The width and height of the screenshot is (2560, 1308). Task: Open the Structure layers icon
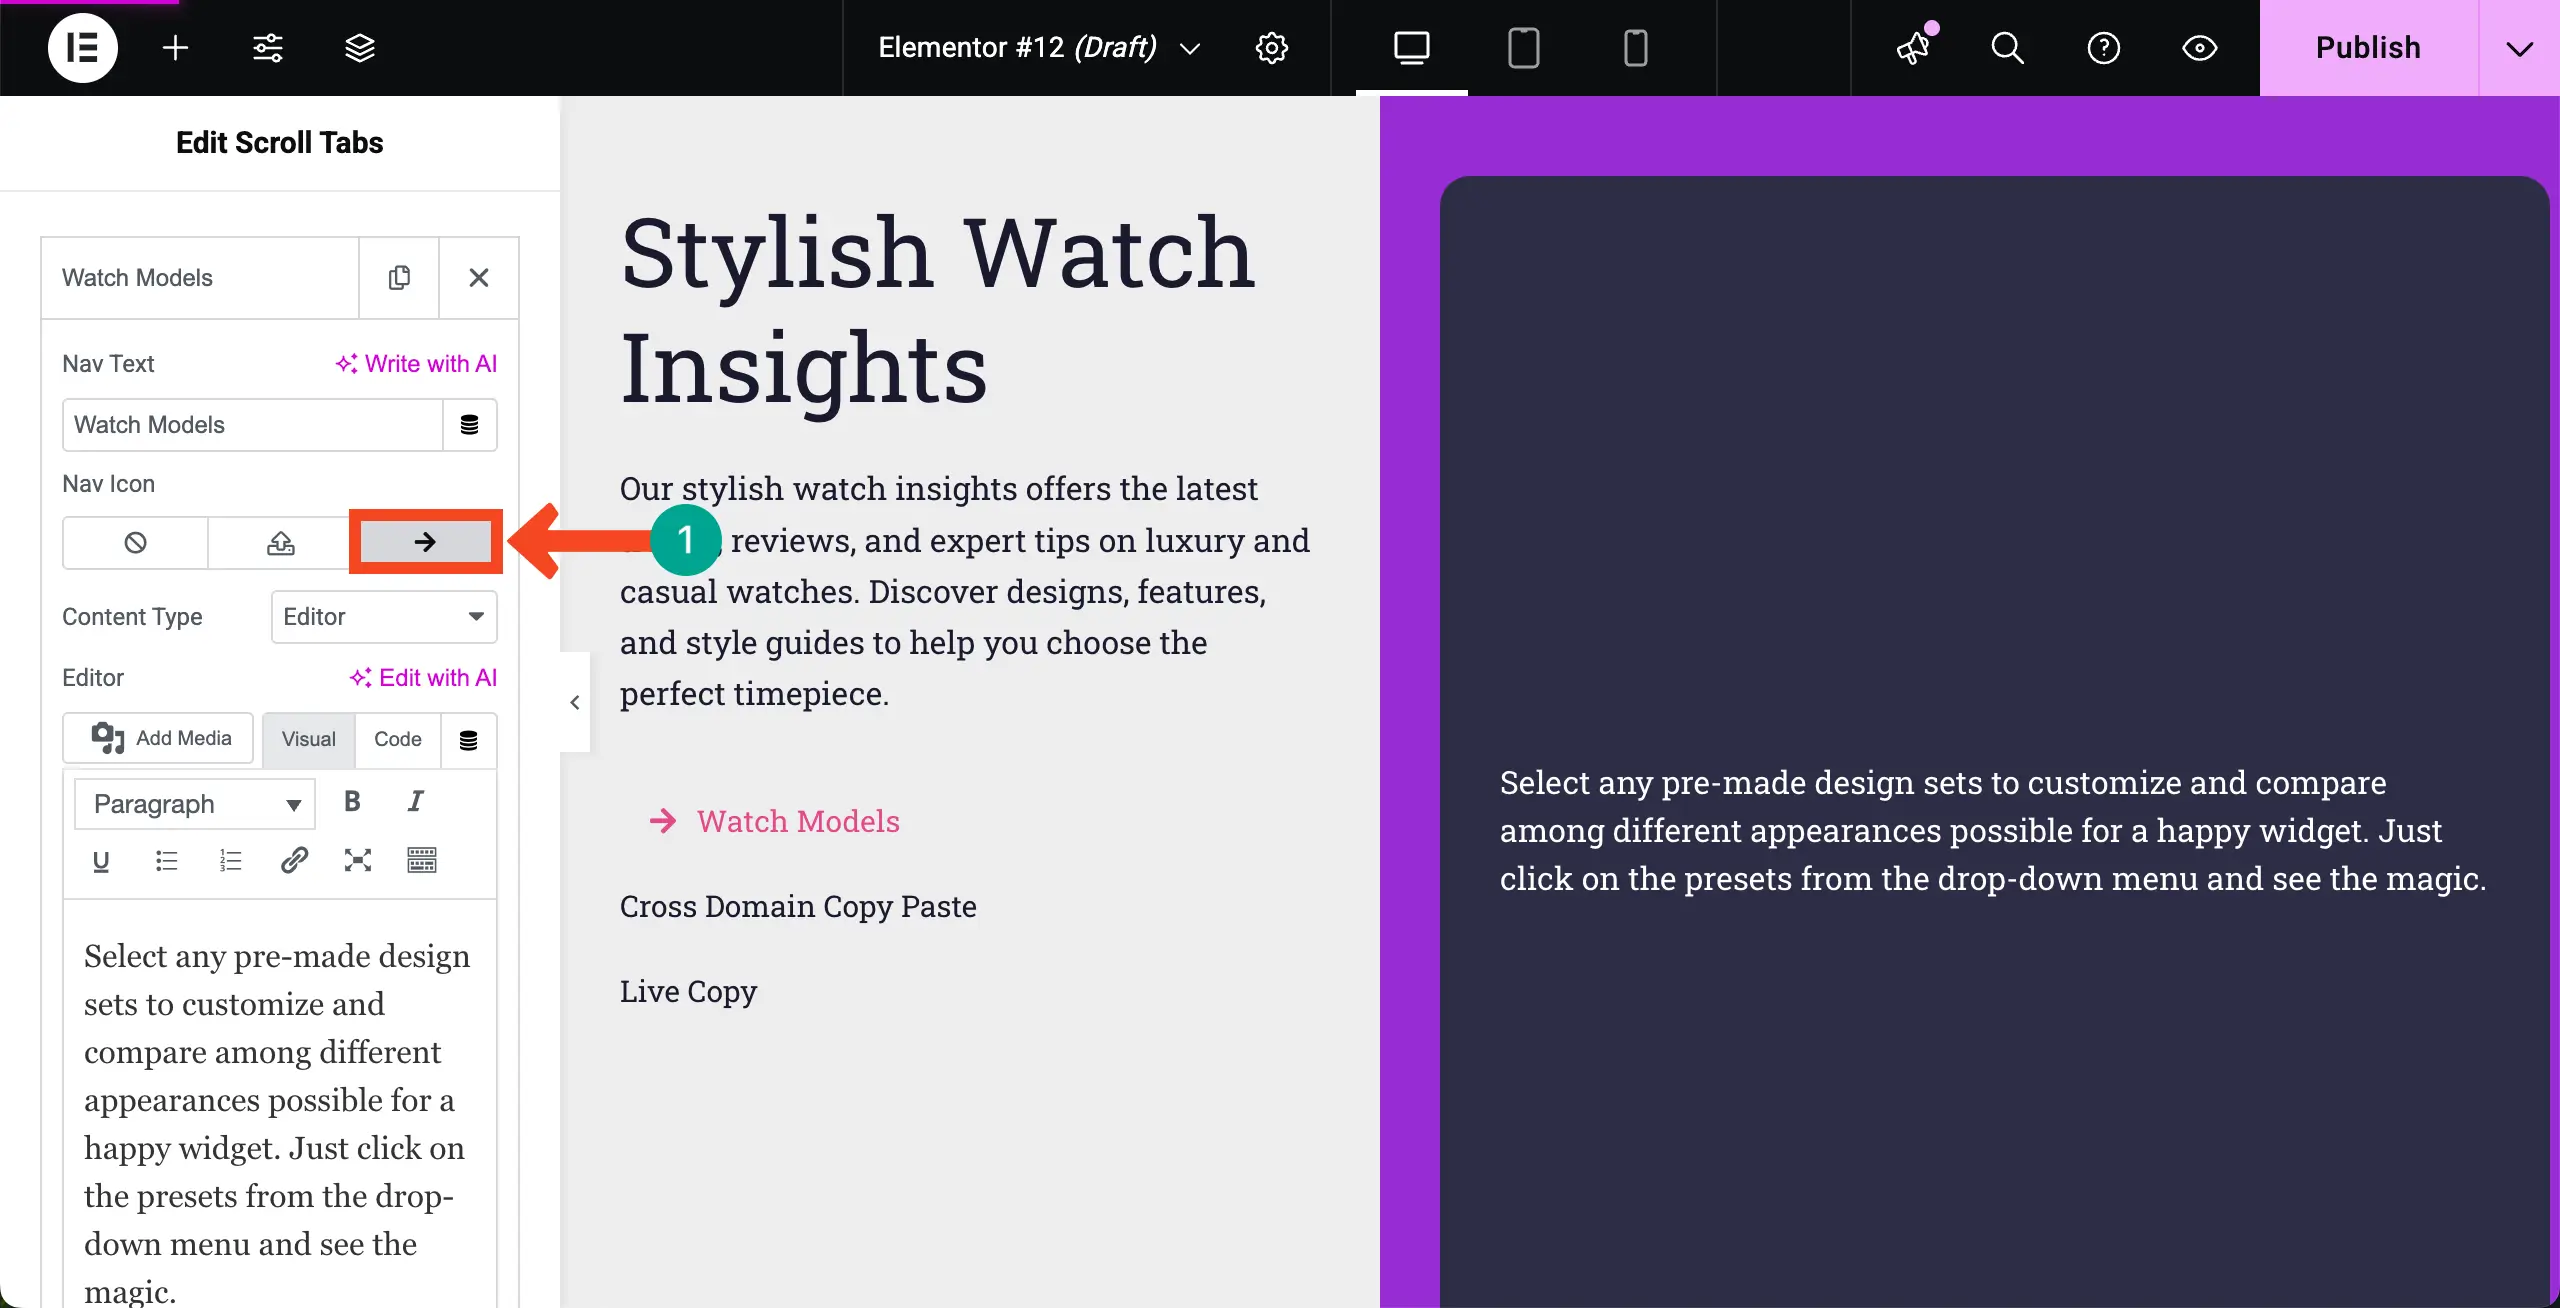pos(359,47)
